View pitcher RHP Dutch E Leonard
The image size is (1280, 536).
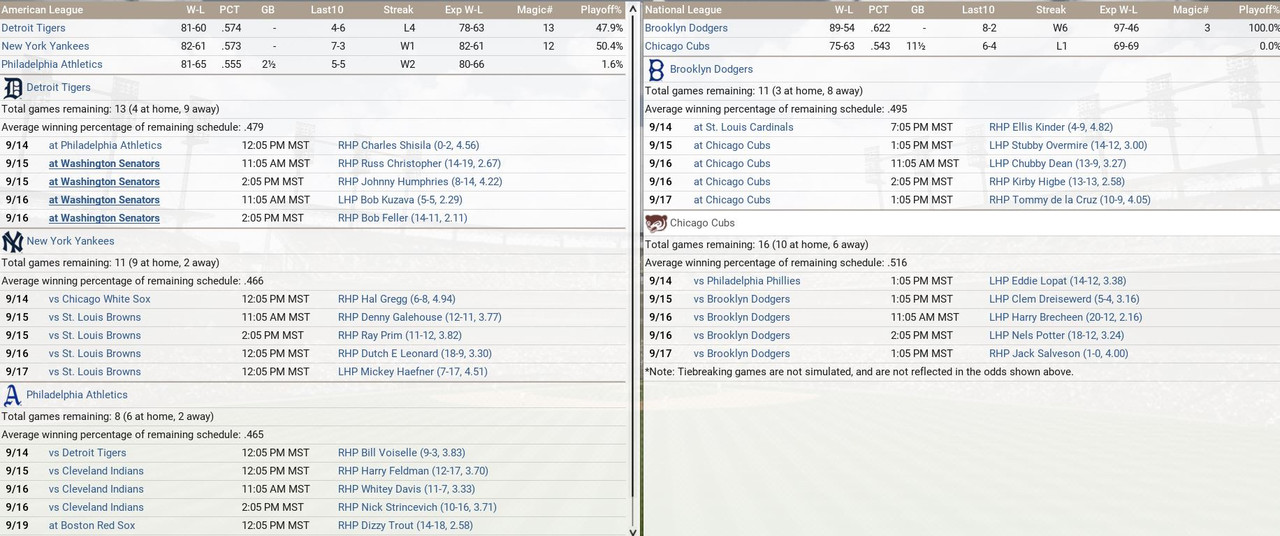click(415, 354)
